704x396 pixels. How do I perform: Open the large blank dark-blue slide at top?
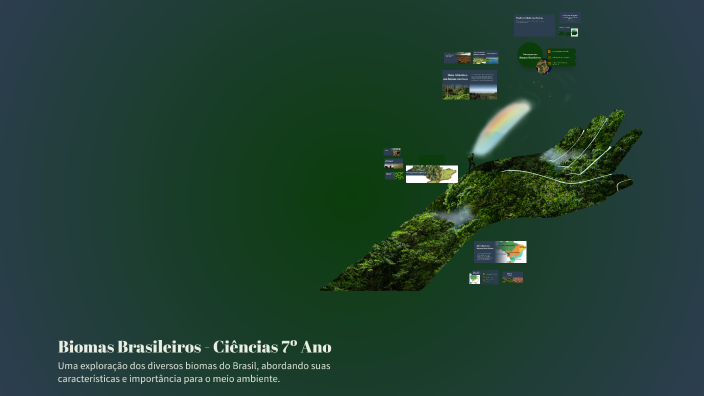[x=534, y=26]
